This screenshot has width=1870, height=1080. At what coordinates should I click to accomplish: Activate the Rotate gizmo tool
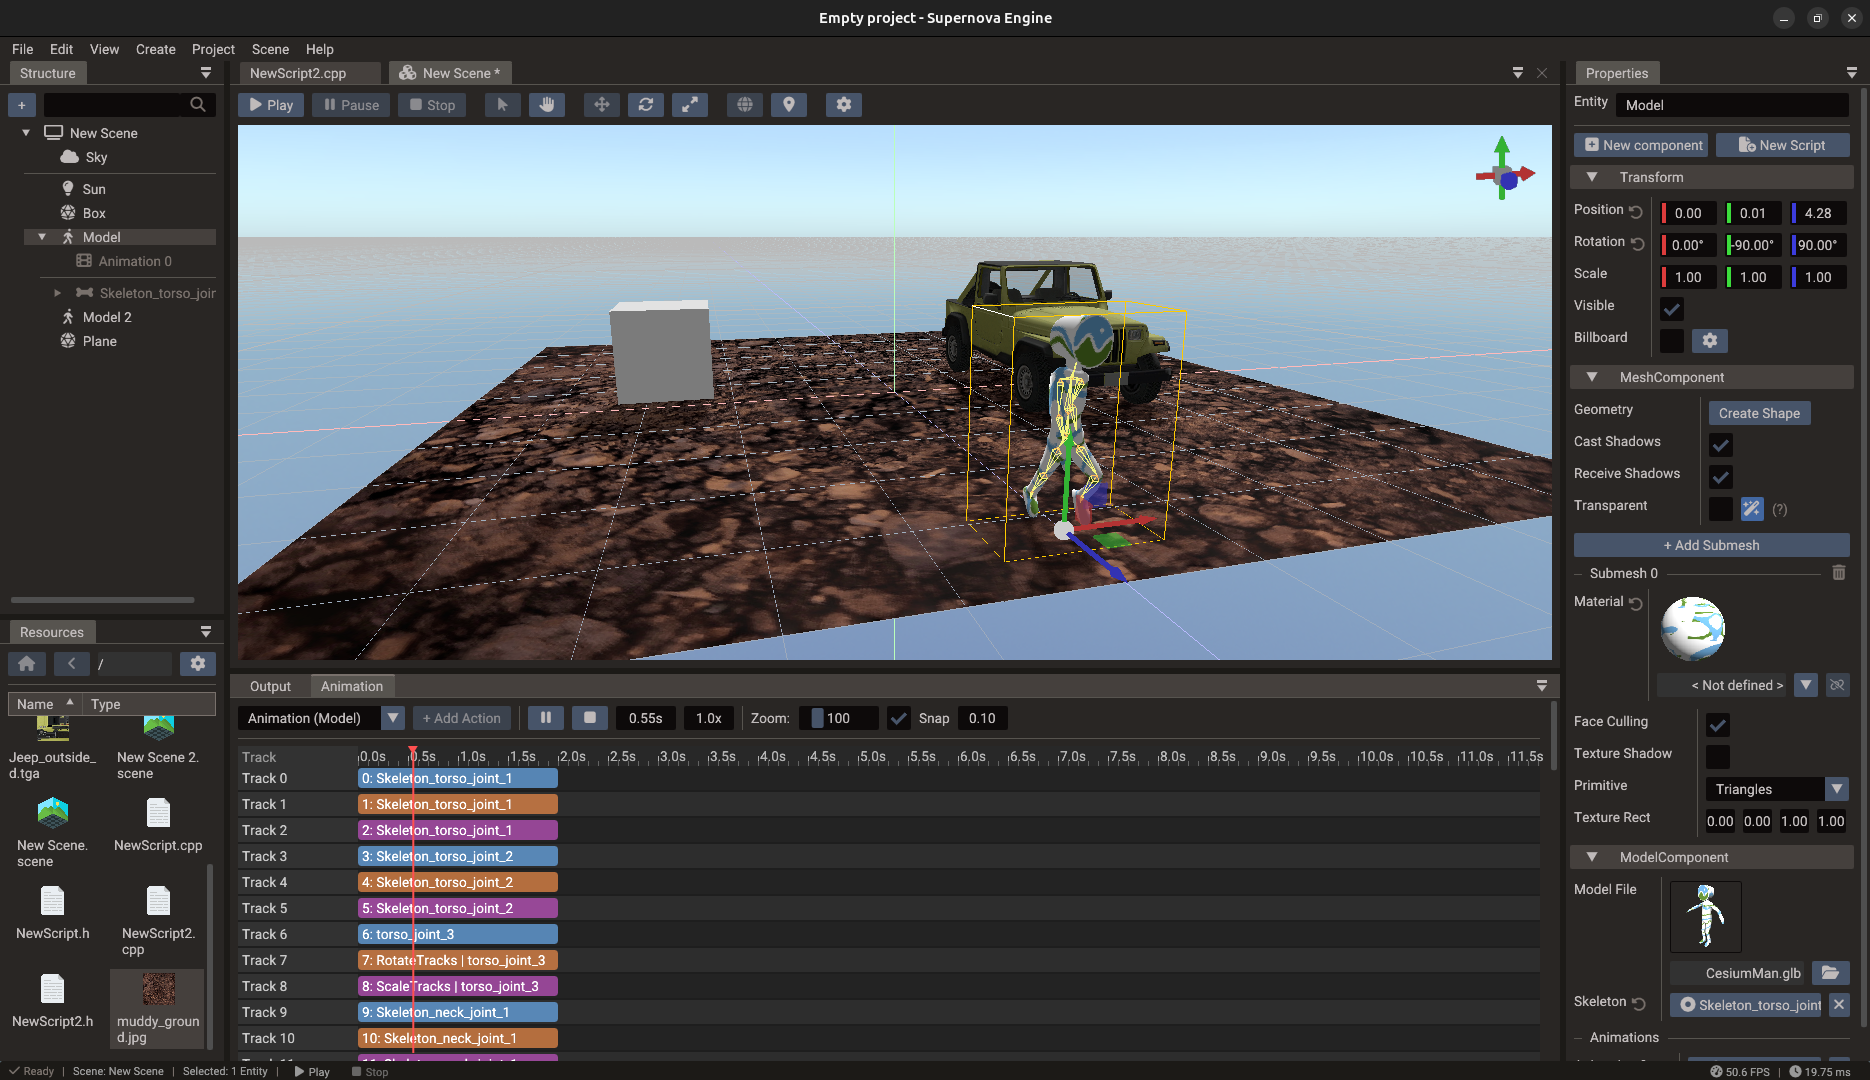[x=646, y=104]
